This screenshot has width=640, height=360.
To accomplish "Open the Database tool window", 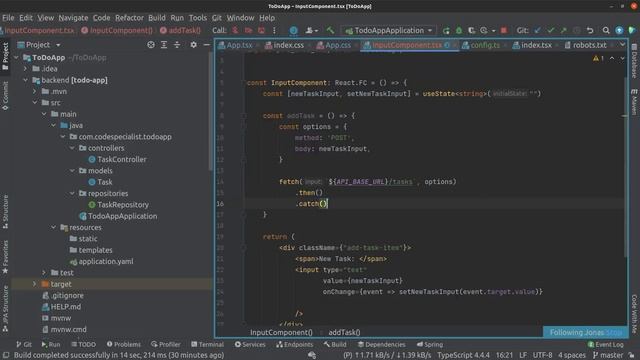I will pyautogui.click(x=634, y=61).
